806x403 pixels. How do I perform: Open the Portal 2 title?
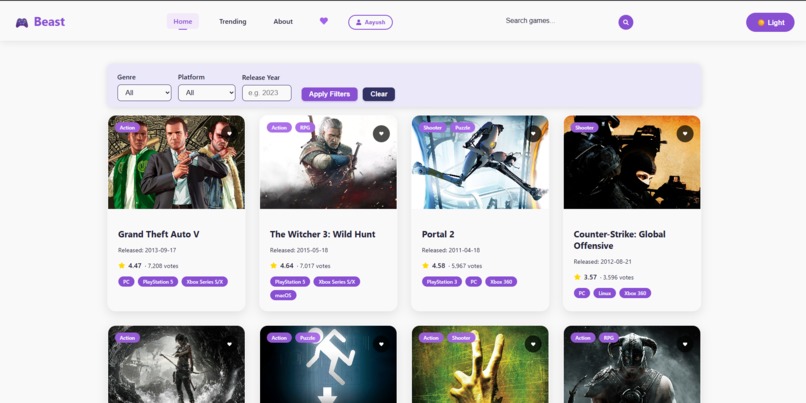click(x=438, y=234)
